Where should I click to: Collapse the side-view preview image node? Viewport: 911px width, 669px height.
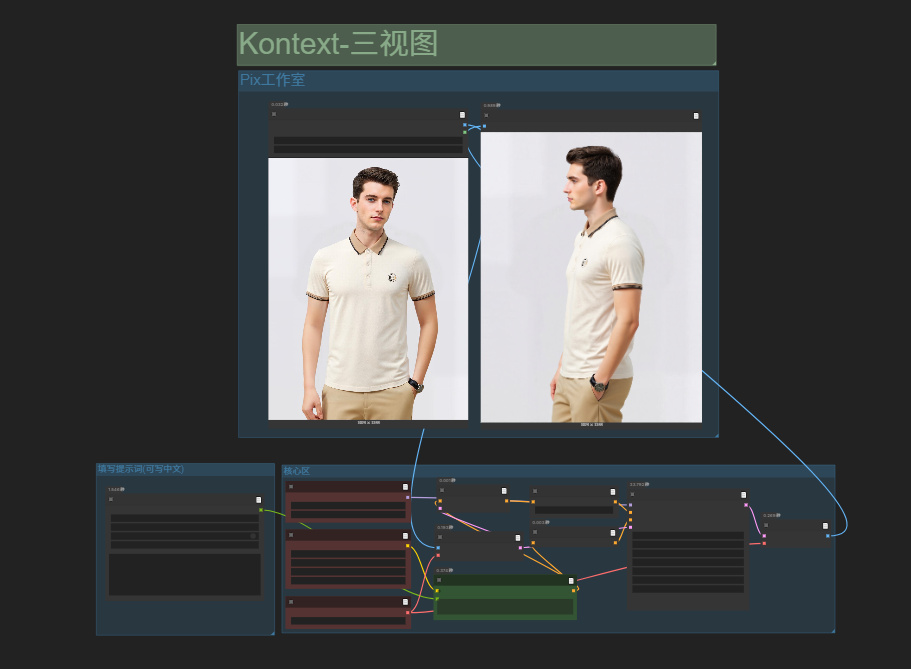click(x=486, y=116)
